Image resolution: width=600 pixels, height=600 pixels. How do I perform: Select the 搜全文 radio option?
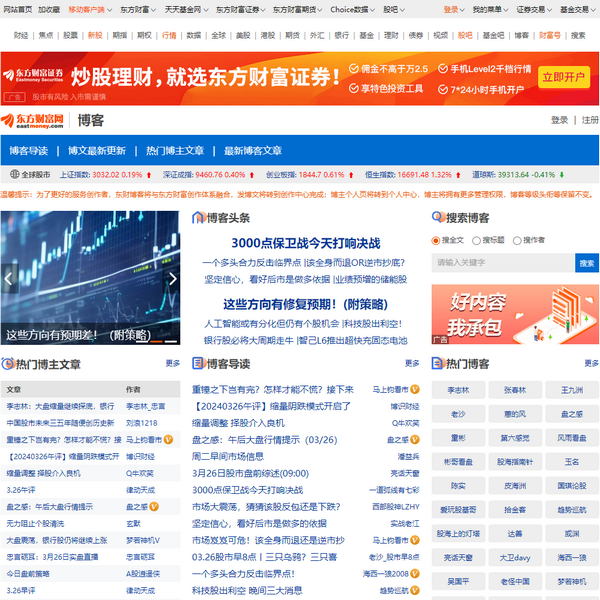tap(436, 240)
